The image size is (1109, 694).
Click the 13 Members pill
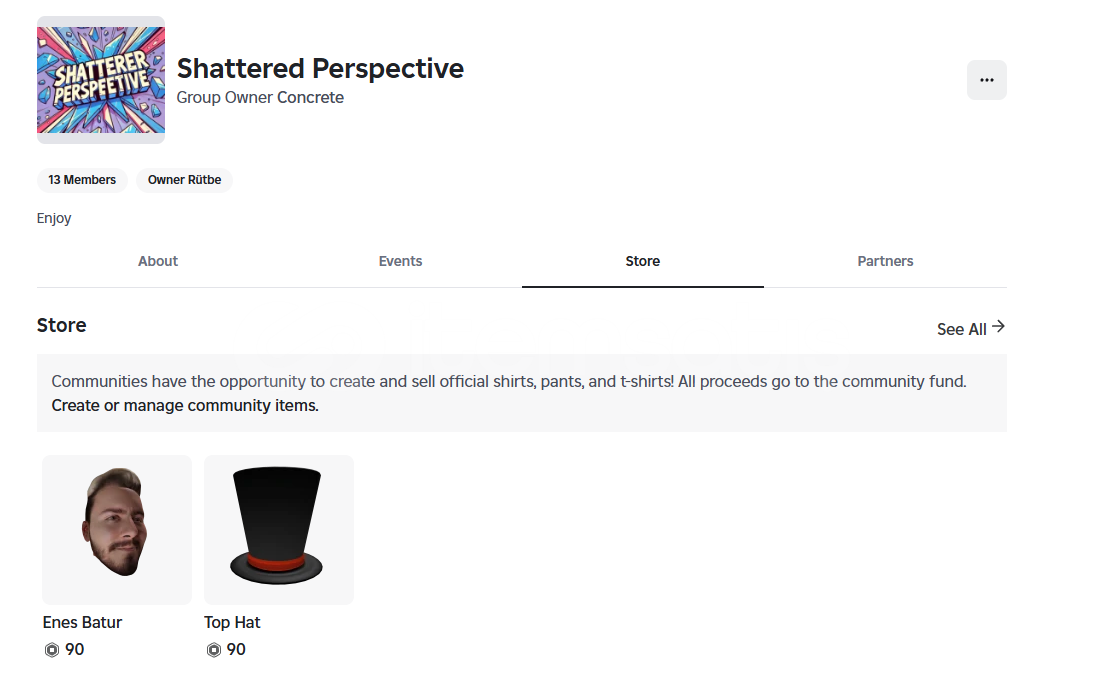82,180
